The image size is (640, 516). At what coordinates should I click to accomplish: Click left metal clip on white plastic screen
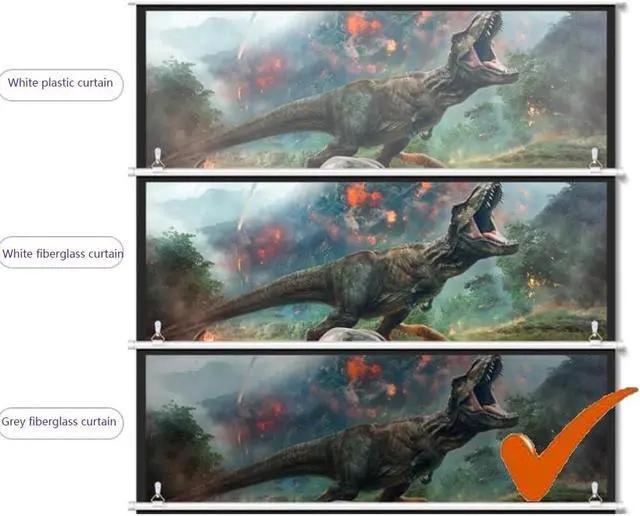[x=158, y=158]
